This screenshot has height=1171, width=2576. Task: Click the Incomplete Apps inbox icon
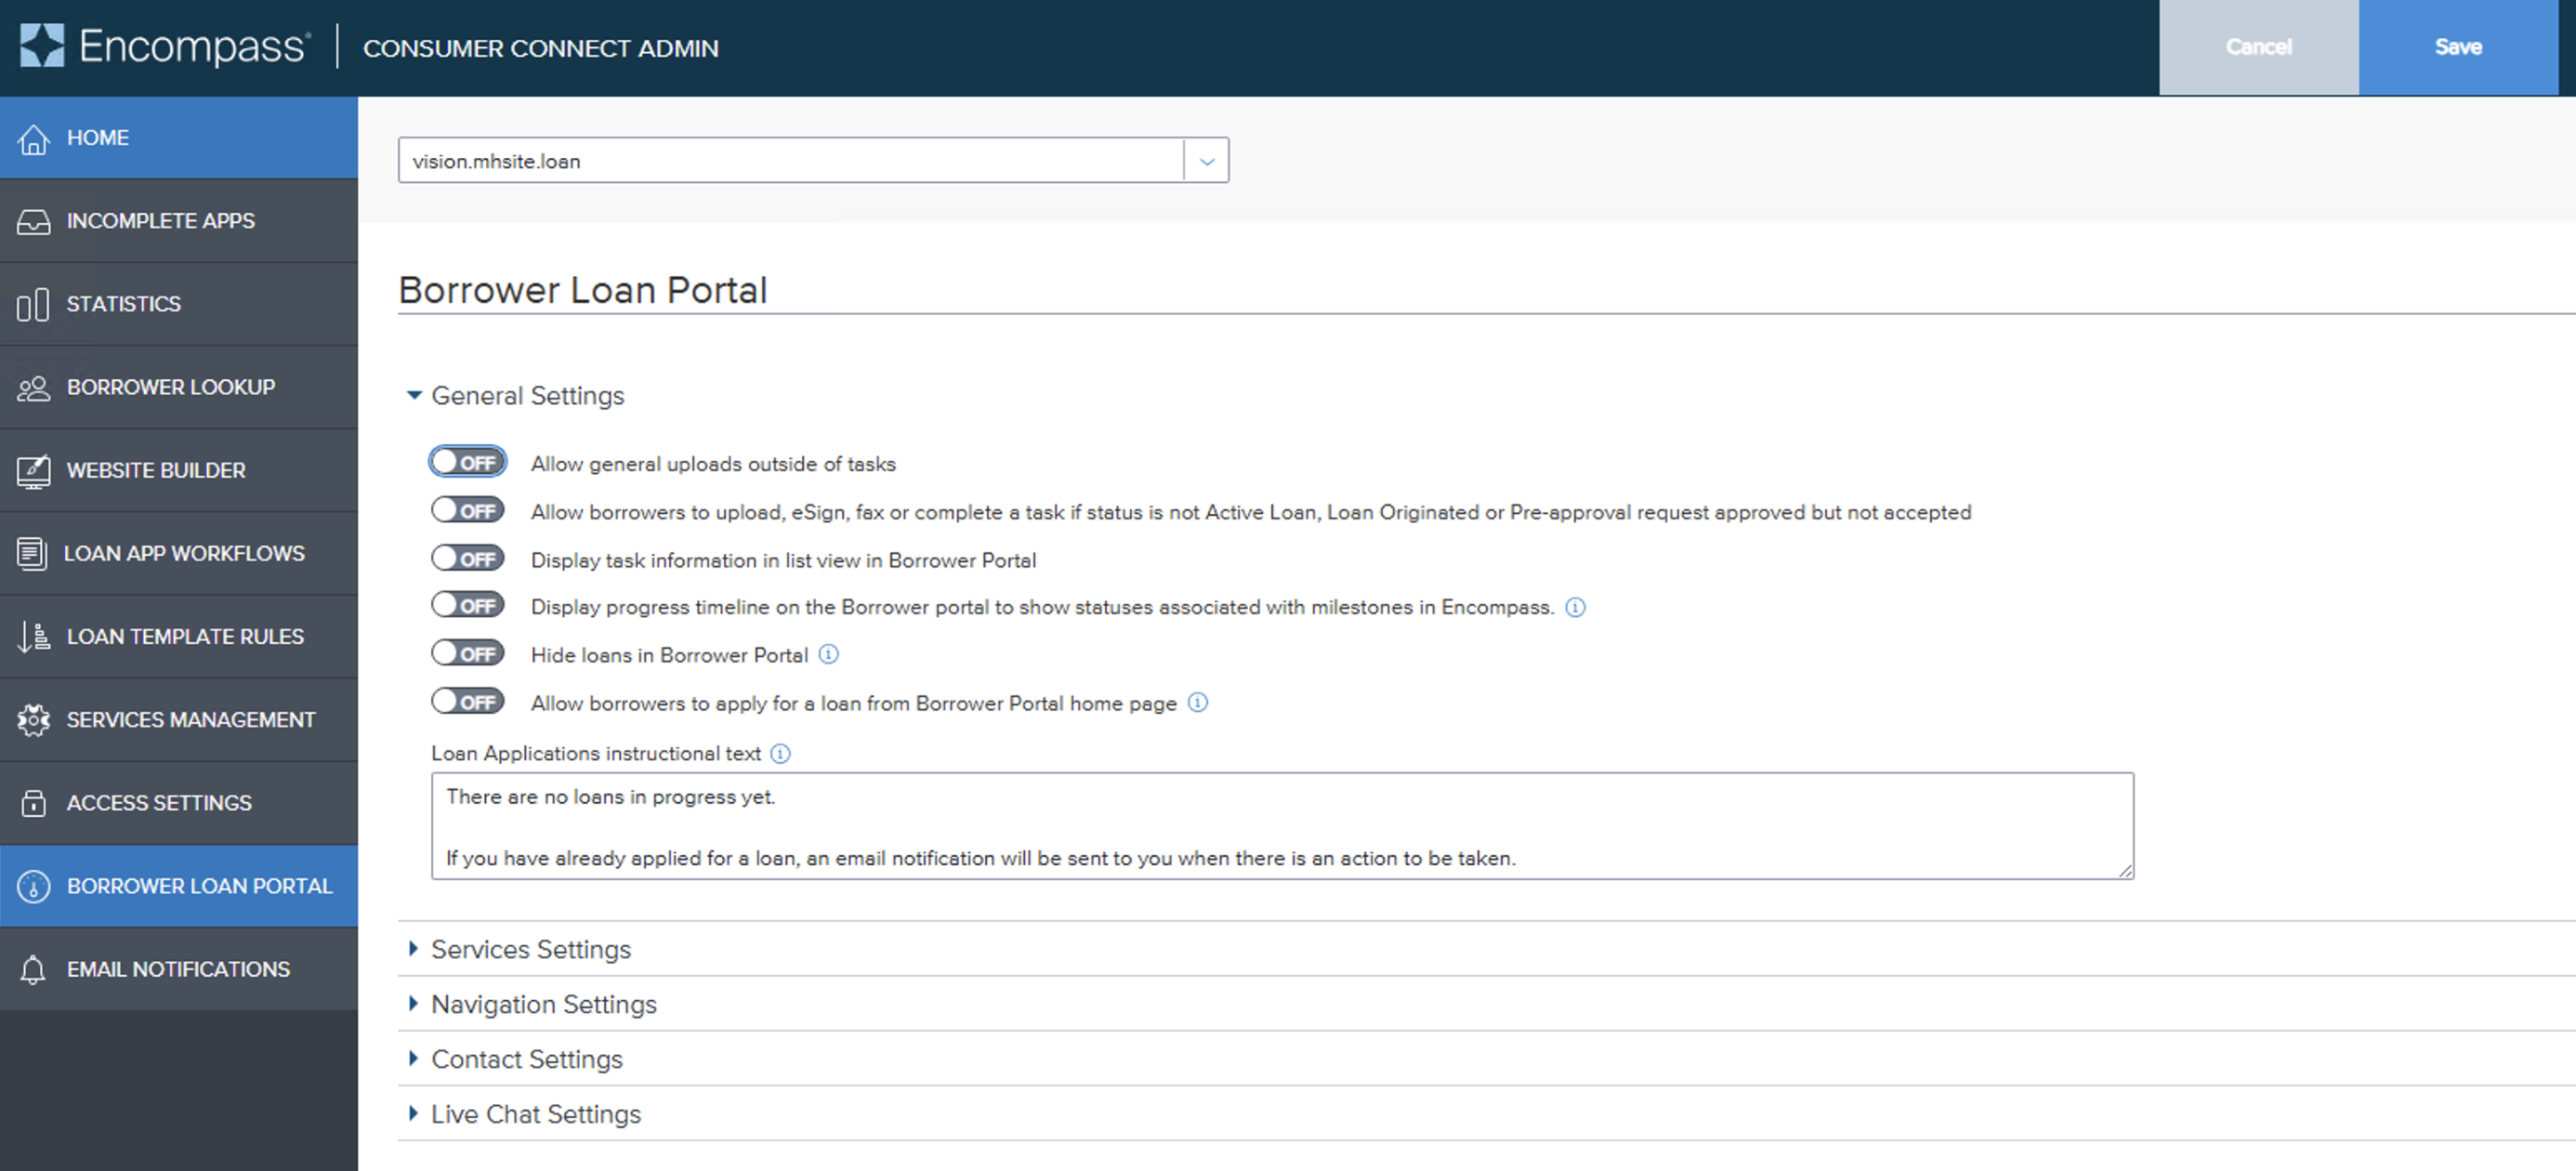click(x=33, y=222)
